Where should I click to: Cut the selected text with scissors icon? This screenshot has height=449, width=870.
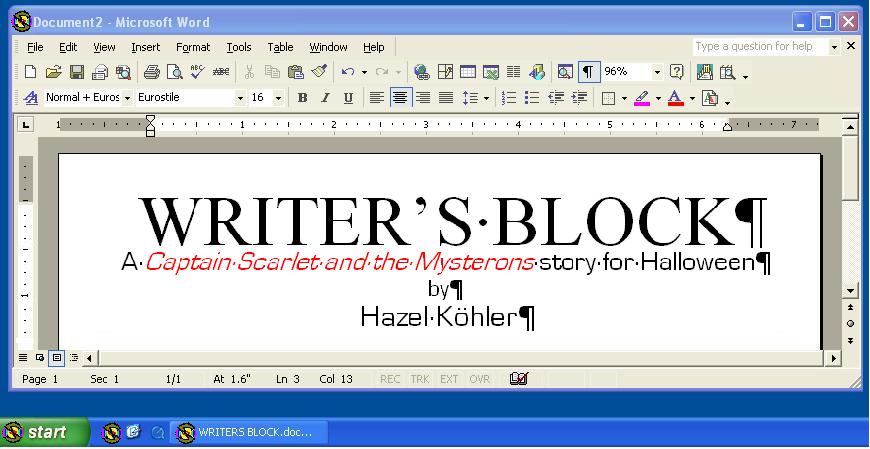[249, 72]
